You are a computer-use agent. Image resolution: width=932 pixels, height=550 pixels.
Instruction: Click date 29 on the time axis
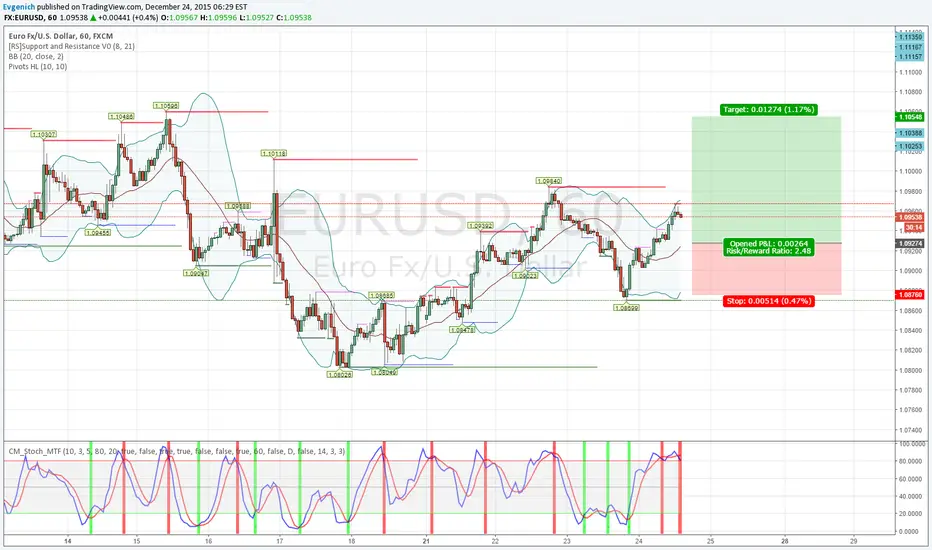(x=854, y=541)
